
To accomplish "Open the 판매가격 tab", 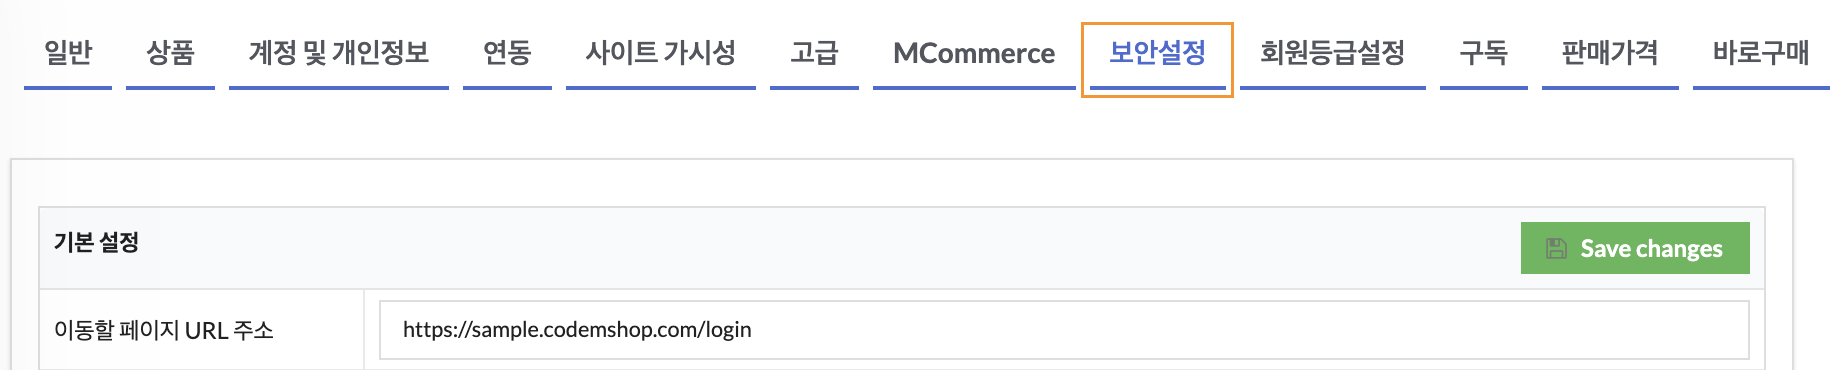I will pos(1610,52).
